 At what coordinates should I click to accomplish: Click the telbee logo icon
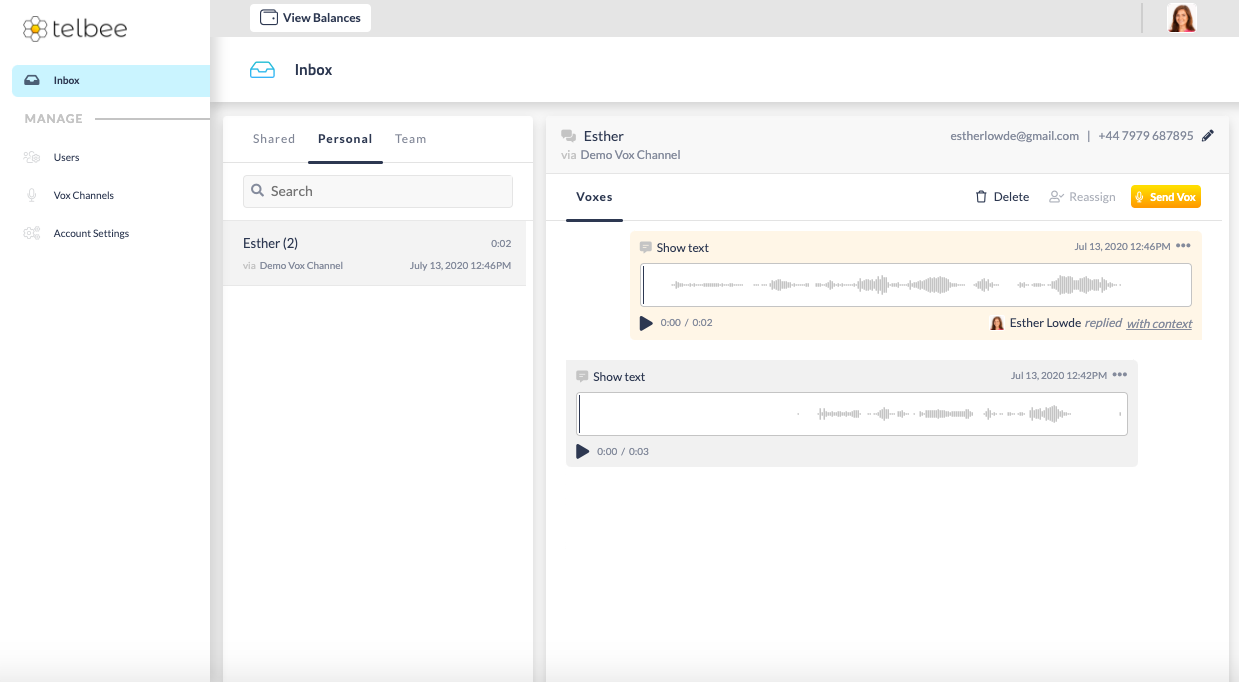coord(35,28)
